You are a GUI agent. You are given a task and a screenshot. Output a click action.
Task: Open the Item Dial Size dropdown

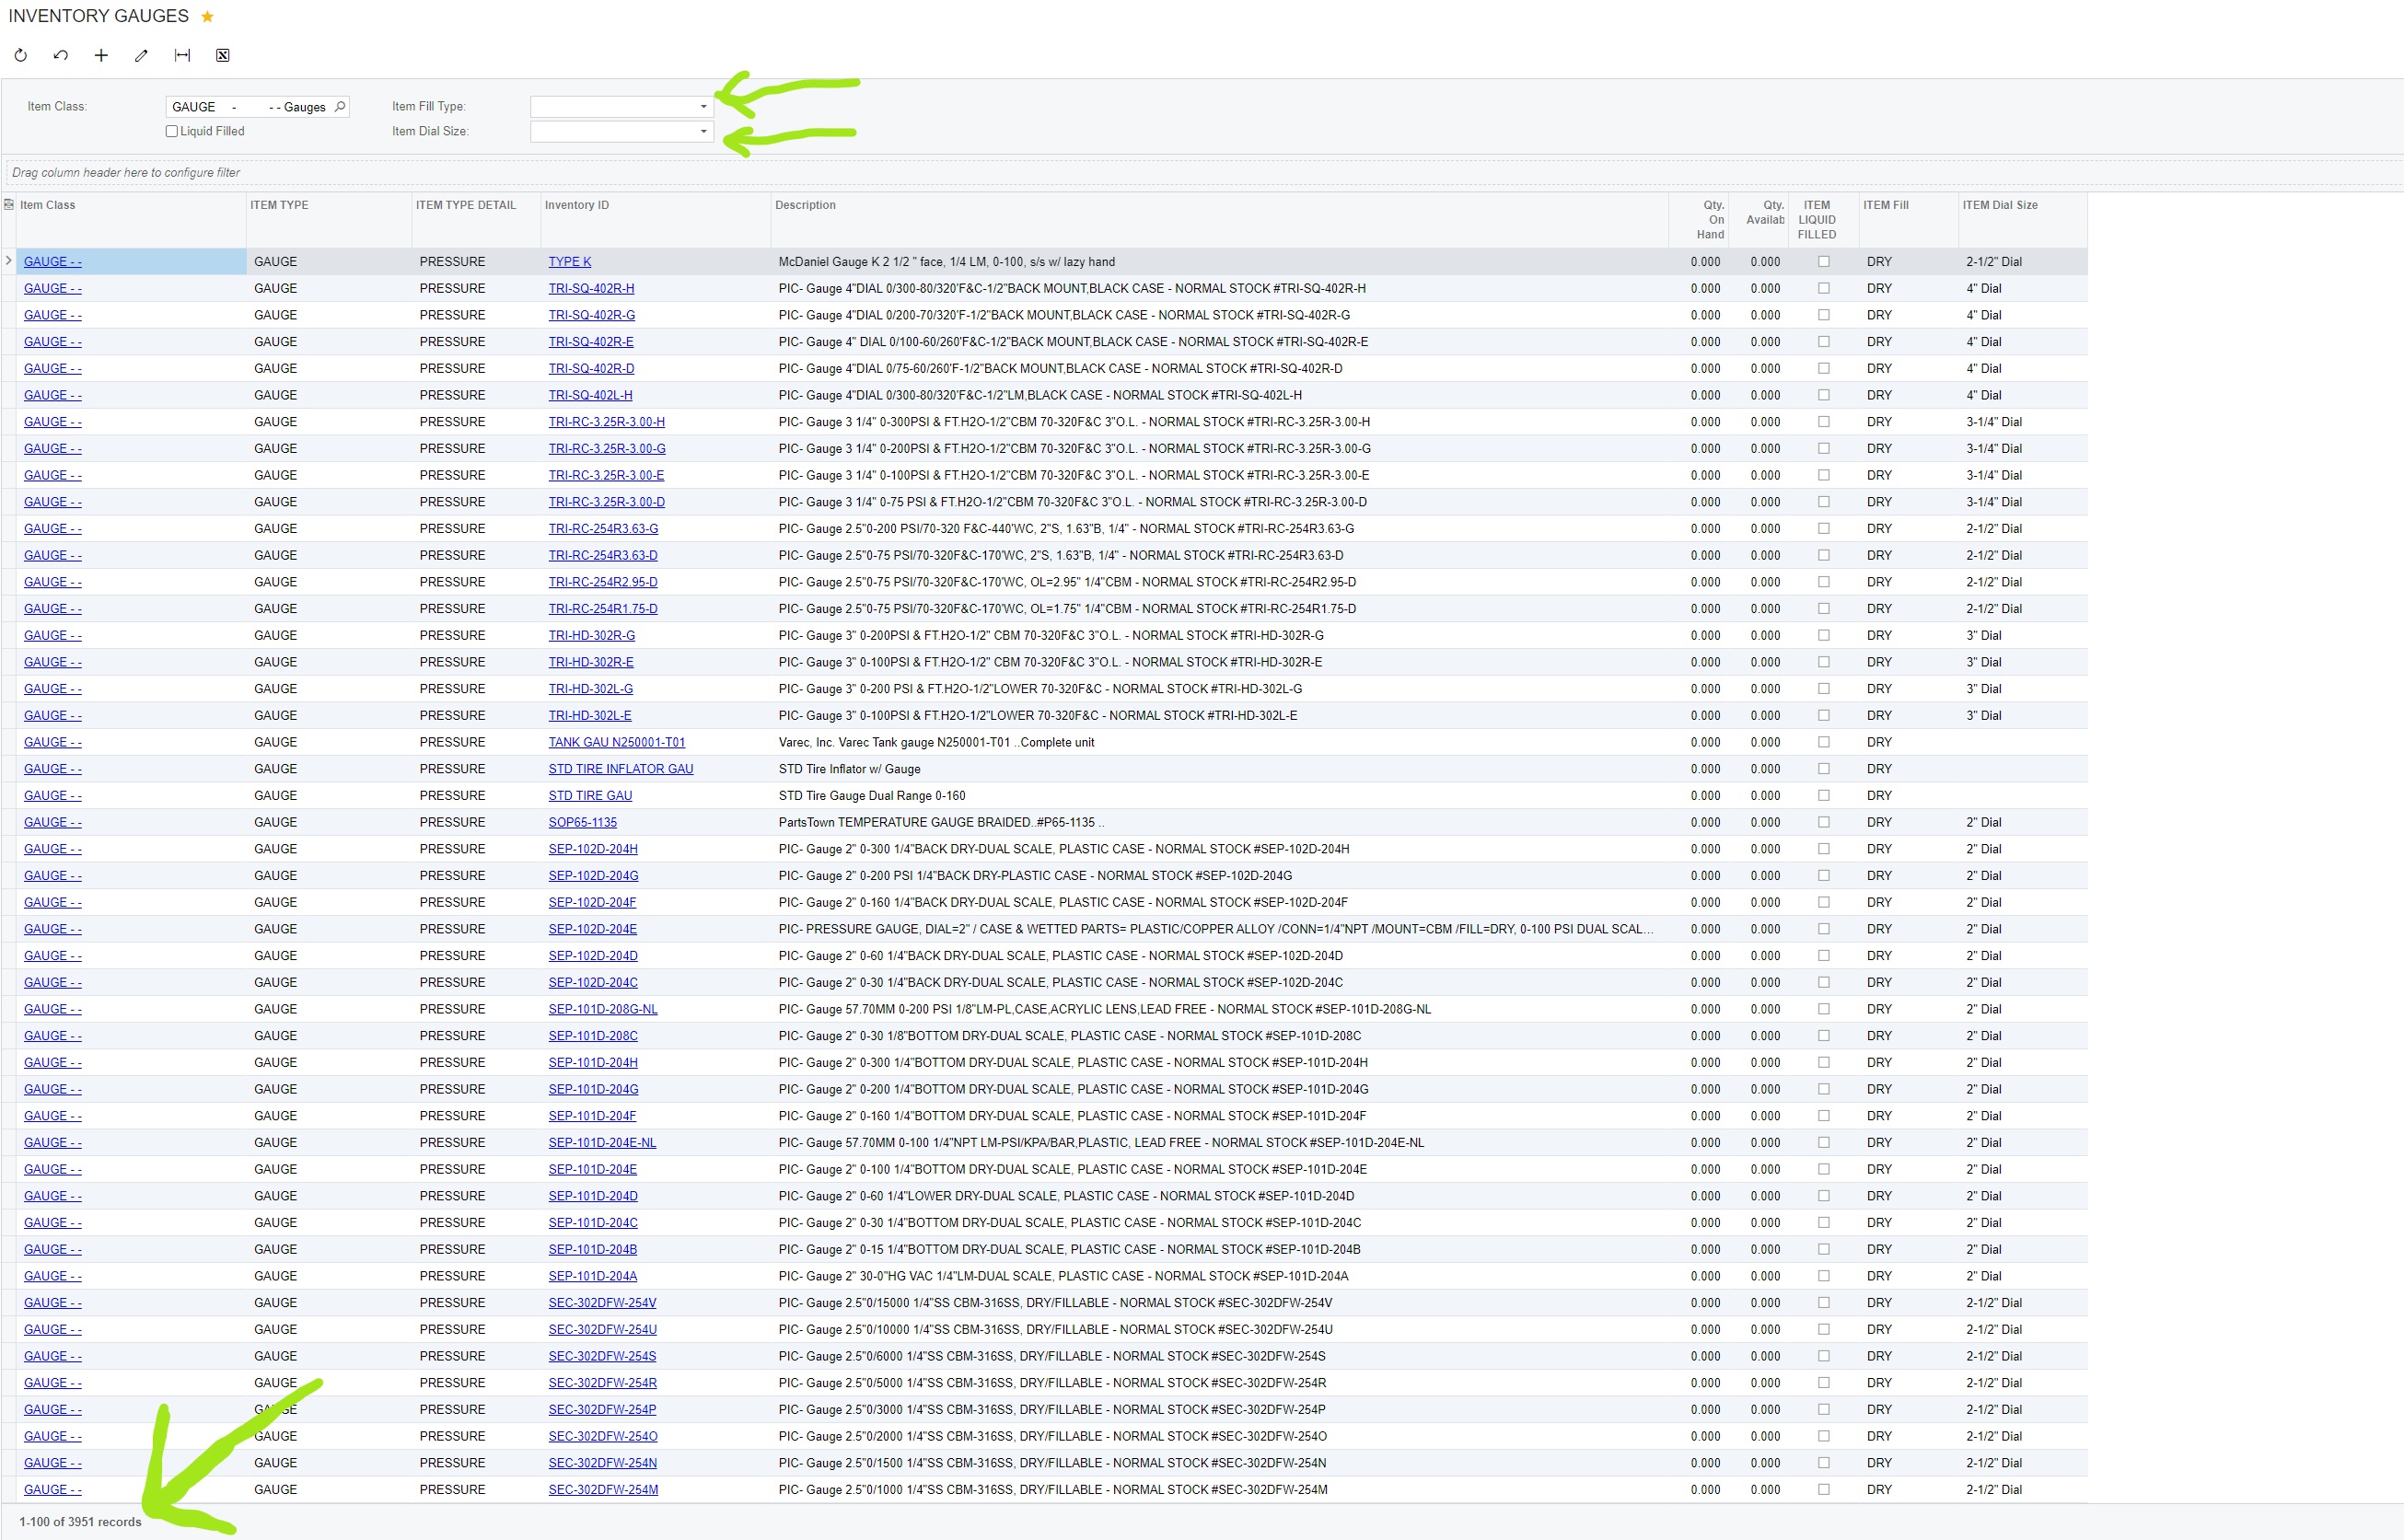coord(703,131)
